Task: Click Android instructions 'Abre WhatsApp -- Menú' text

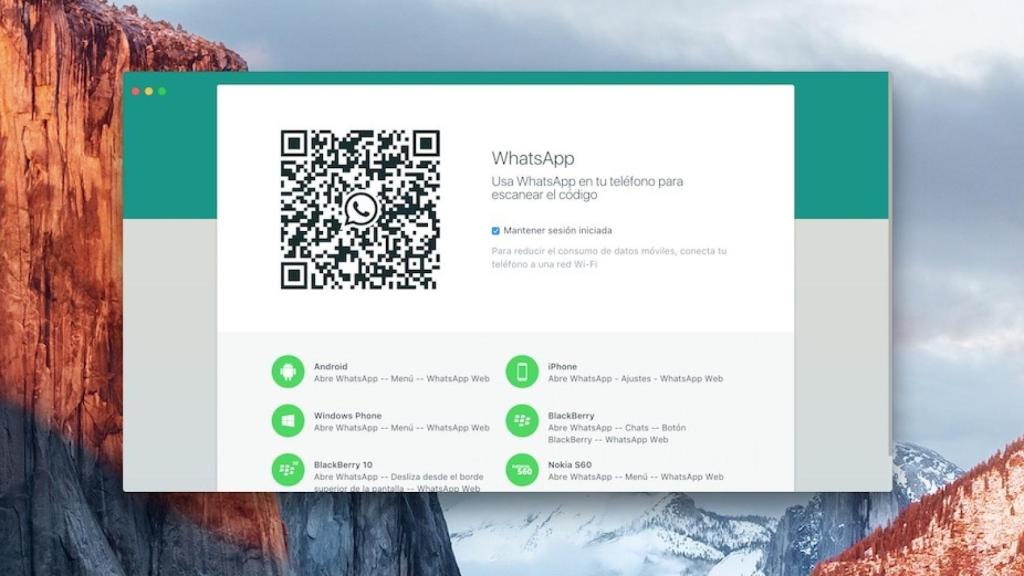Action: [402, 379]
